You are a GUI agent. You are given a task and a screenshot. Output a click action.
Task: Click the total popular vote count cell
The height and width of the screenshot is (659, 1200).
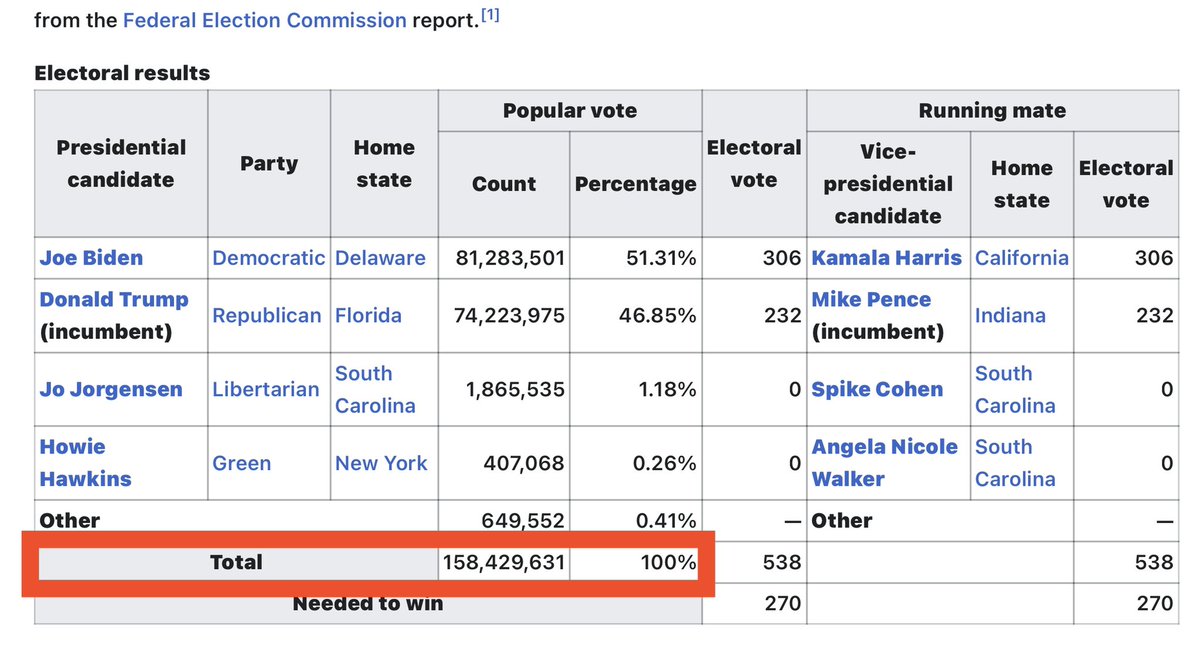click(x=503, y=563)
